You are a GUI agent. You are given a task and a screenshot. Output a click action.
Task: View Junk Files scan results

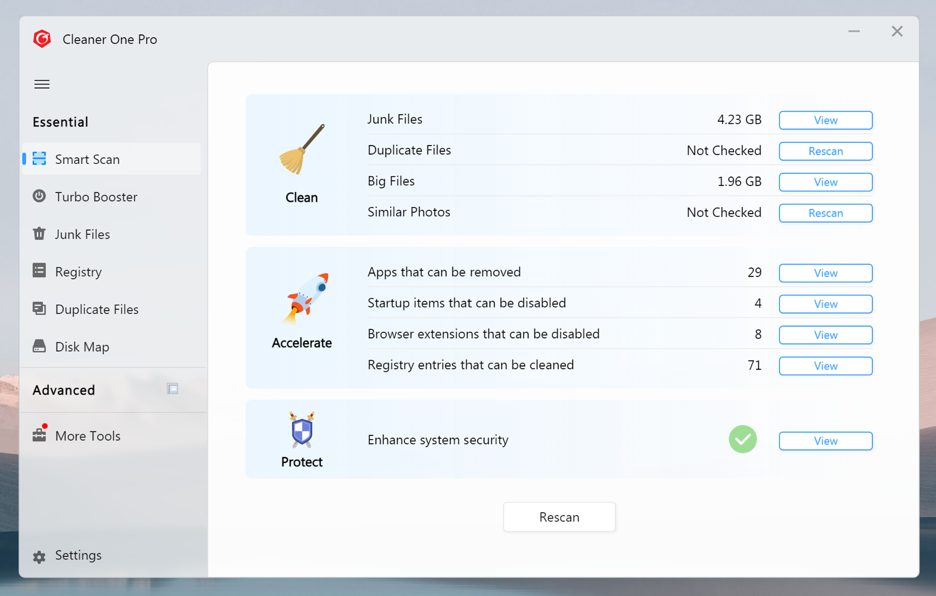825,120
